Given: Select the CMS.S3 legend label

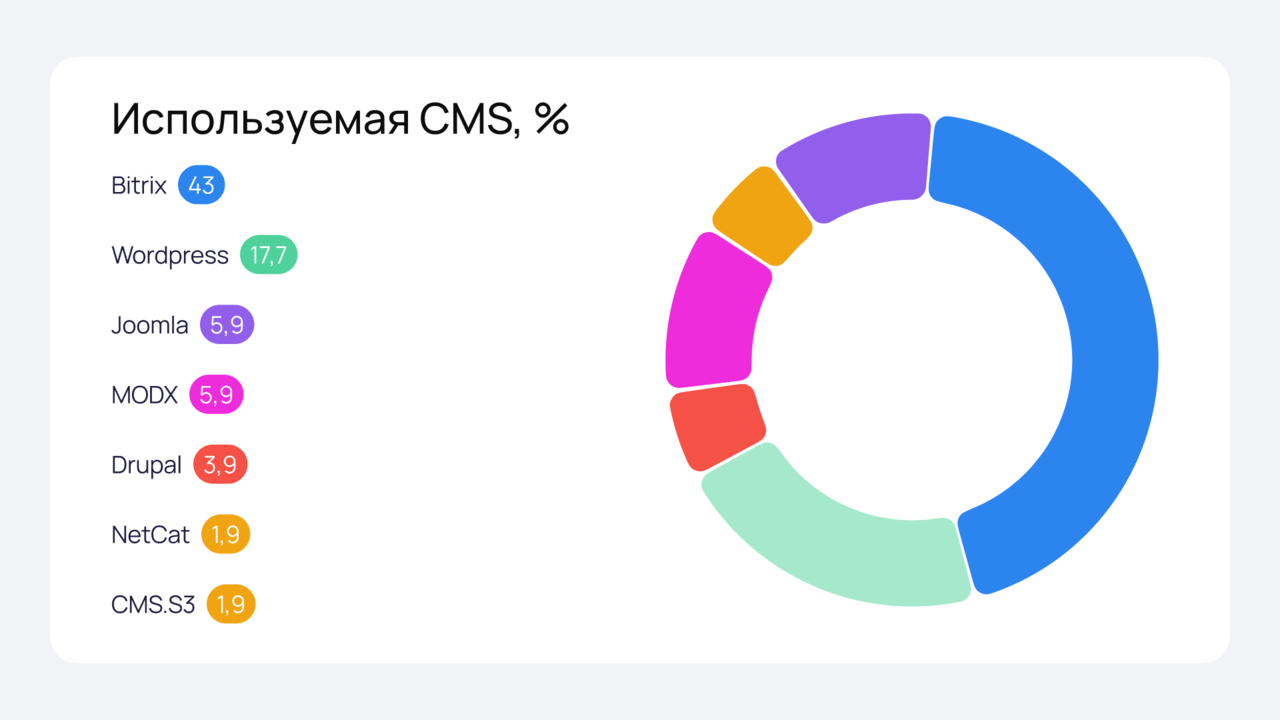Looking at the screenshot, I should point(153,605).
